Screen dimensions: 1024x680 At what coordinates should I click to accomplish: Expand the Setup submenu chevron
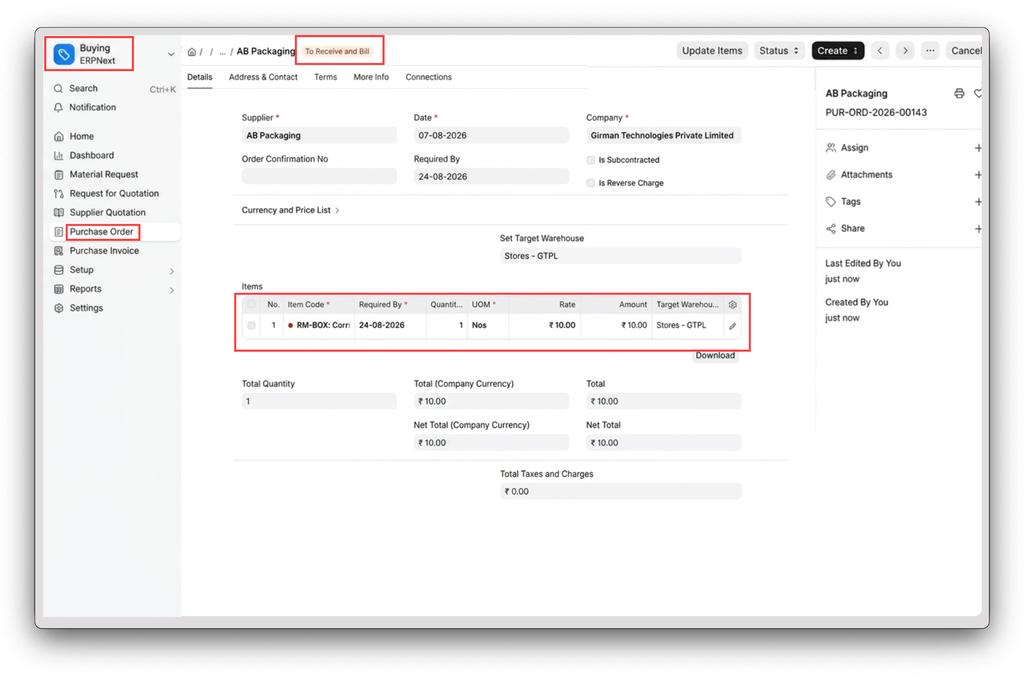pyautogui.click(x=172, y=270)
